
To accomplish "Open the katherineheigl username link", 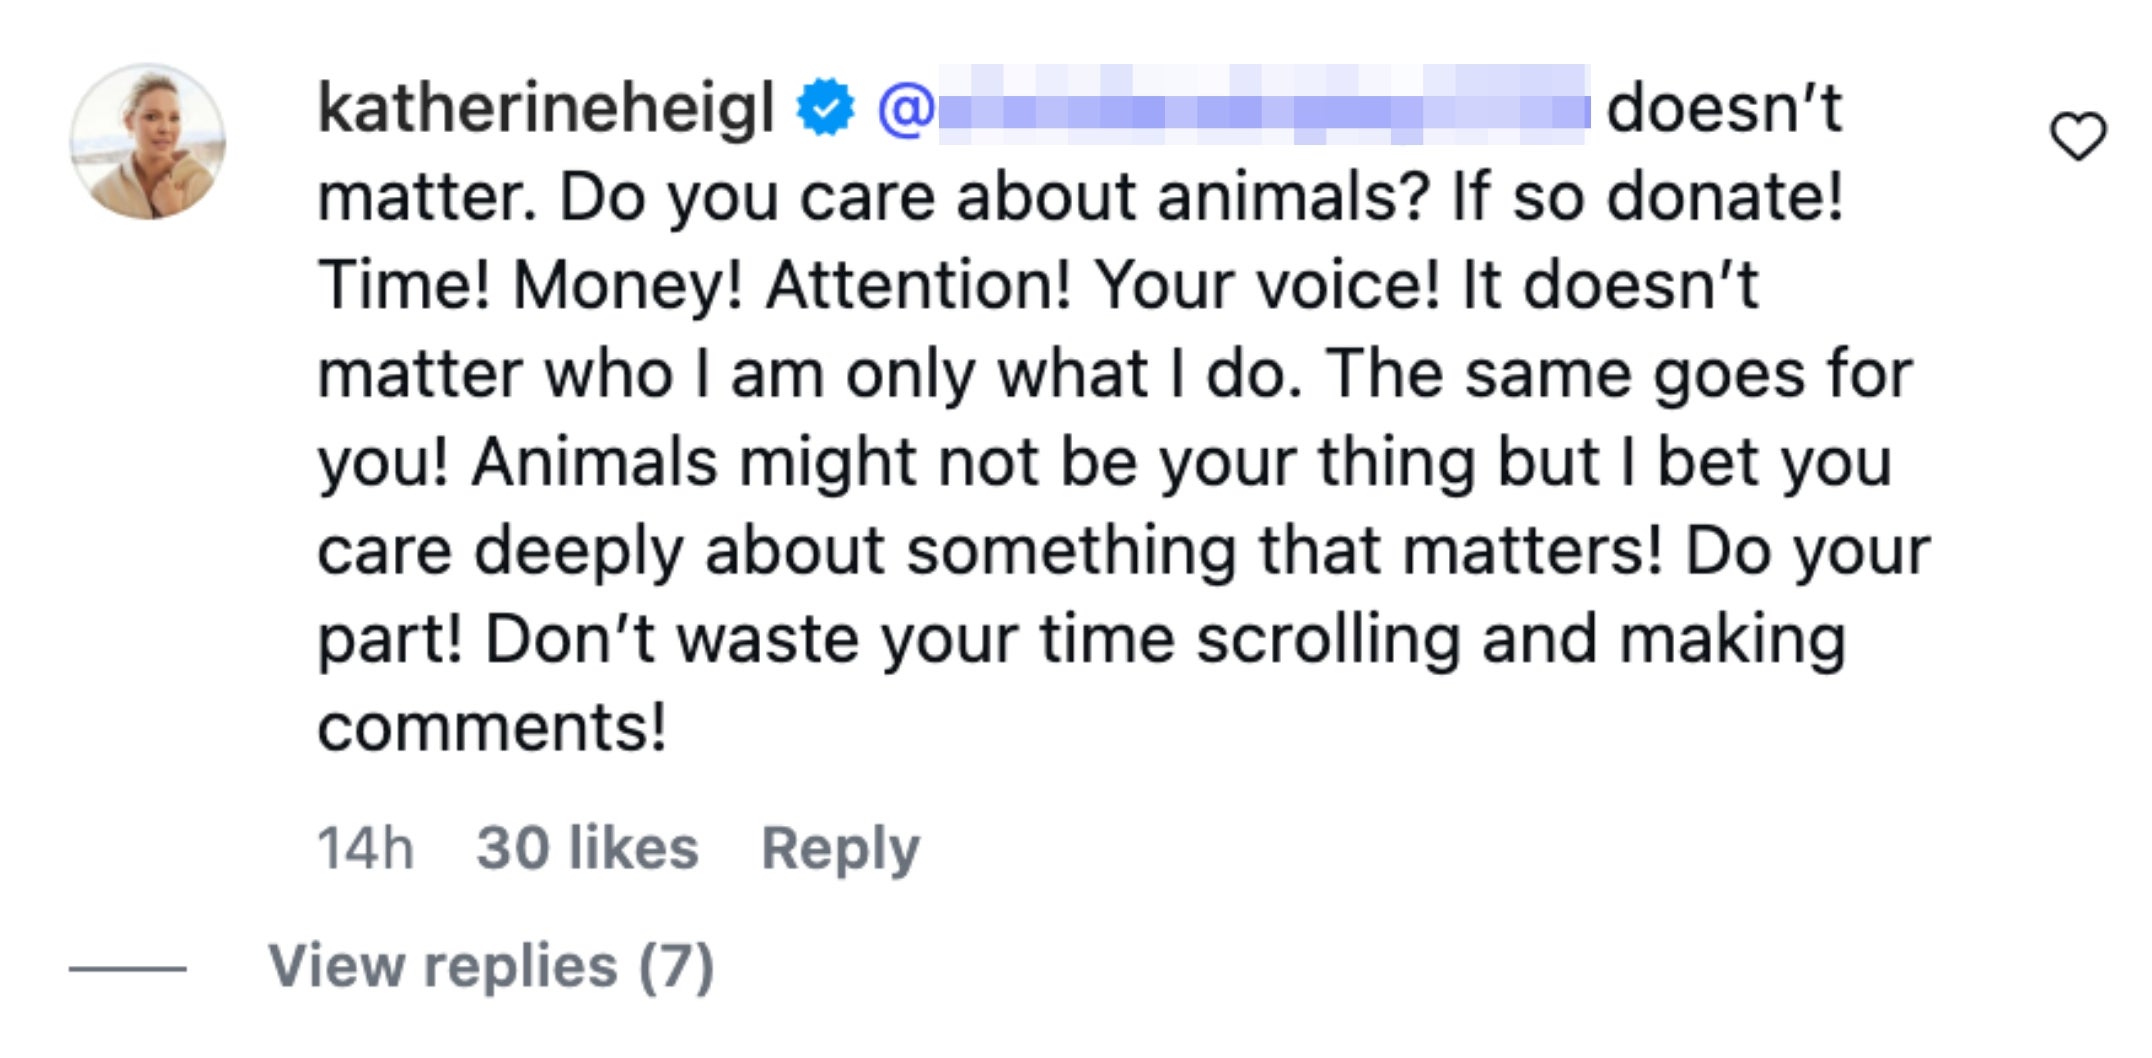I will (546, 107).
